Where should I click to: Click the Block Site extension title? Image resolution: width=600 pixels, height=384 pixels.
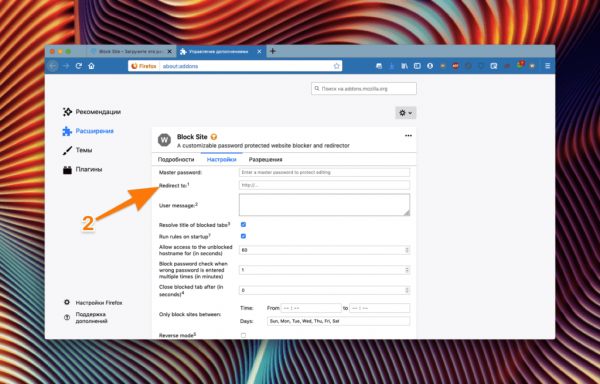pos(192,137)
